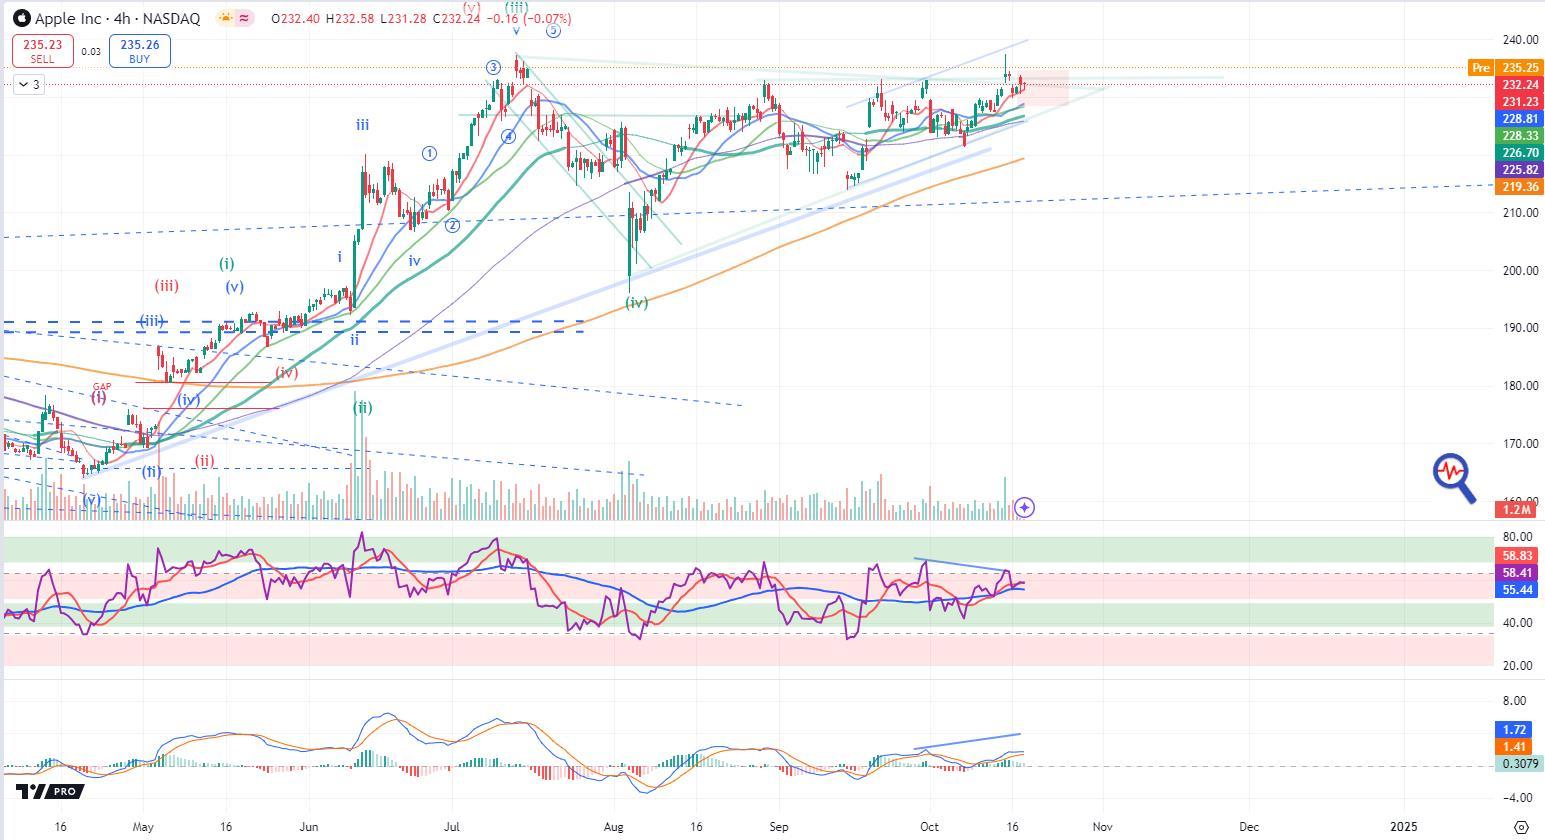Click the low value L231.28
Screen dimensions: 1545x840
(405, 19)
